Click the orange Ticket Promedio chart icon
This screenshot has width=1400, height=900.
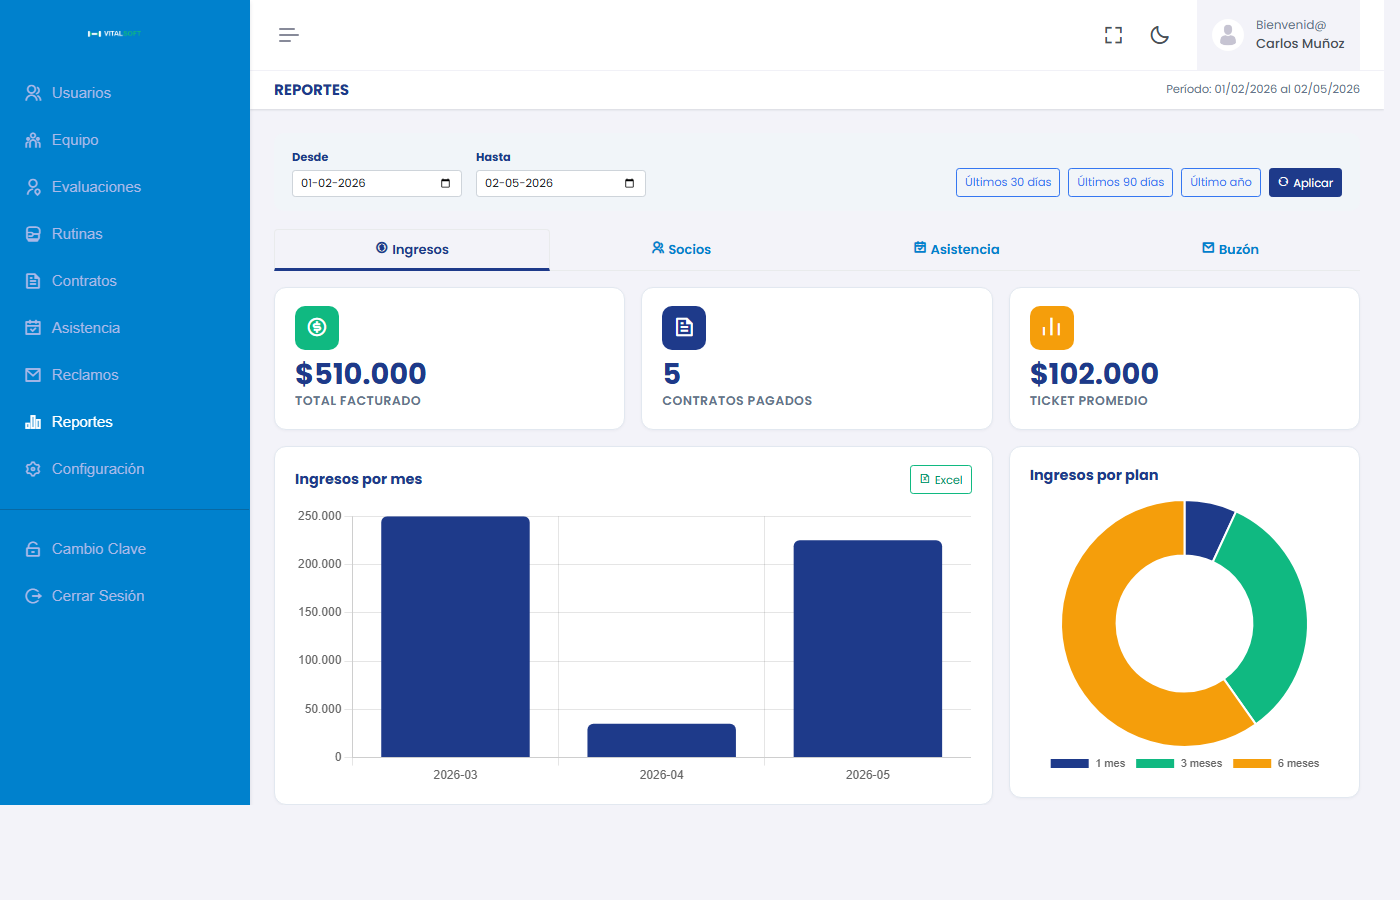coord(1052,328)
